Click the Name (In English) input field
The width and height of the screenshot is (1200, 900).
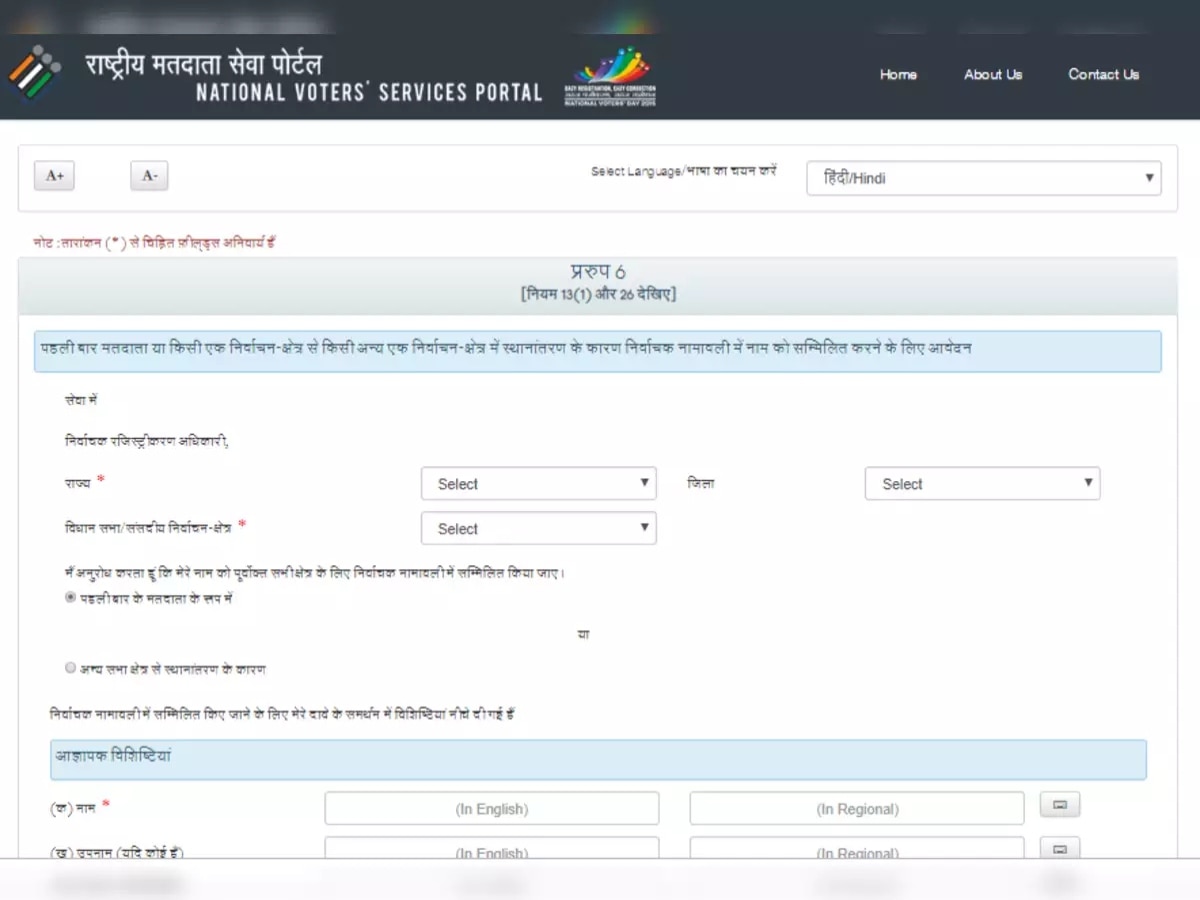click(x=491, y=808)
